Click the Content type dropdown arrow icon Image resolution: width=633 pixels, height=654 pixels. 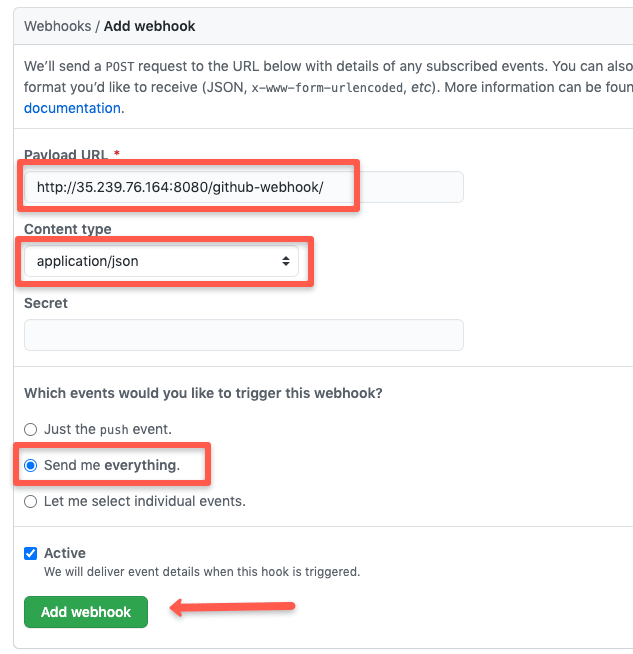286,261
